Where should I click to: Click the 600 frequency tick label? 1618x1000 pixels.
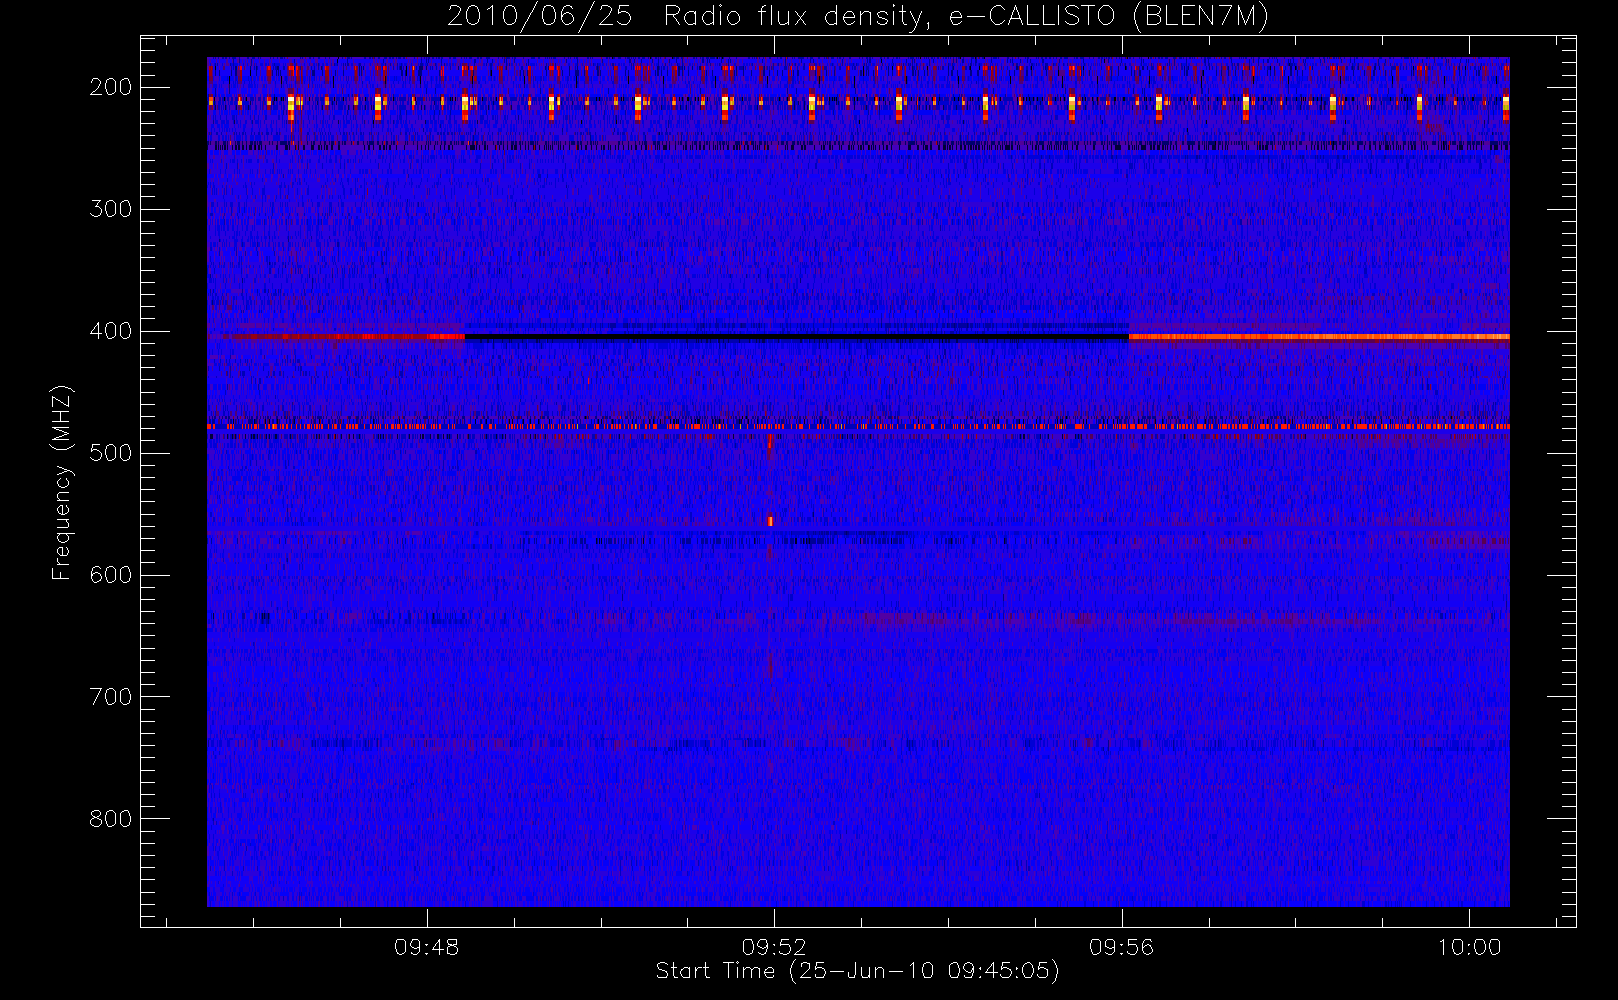pyautogui.click(x=111, y=575)
